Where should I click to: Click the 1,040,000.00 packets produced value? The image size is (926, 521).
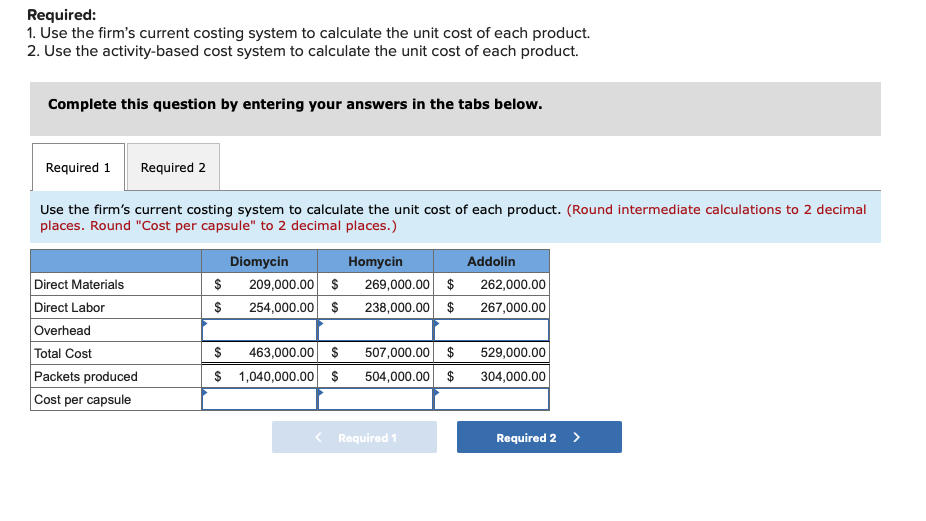[x=276, y=377]
